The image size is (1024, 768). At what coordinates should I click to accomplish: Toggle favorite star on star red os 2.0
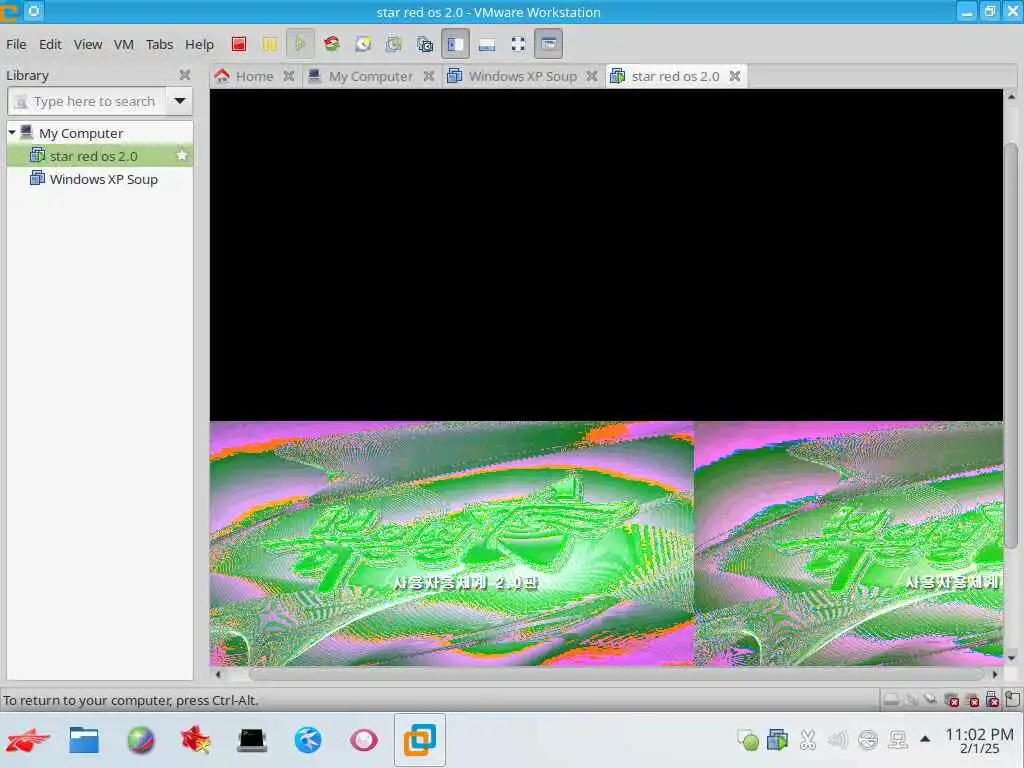(182, 156)
